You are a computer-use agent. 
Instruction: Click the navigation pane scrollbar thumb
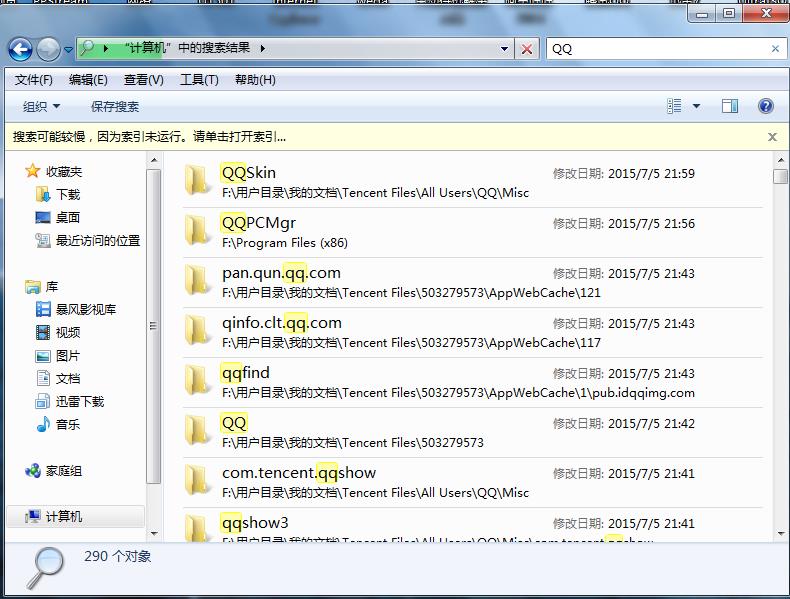tap(154, 326)
